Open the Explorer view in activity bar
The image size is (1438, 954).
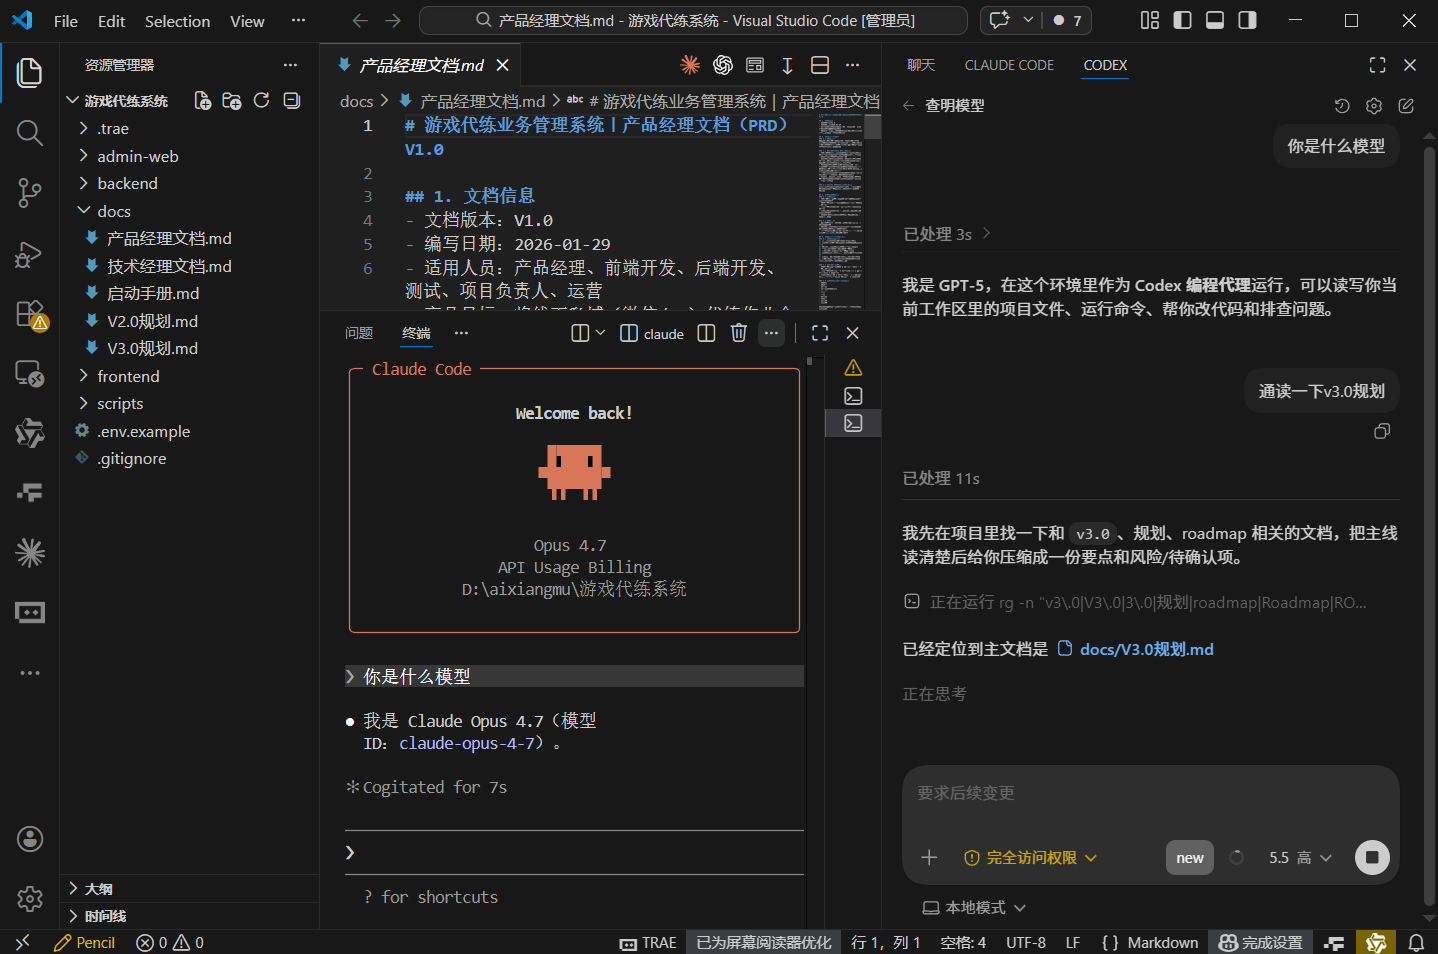tap(30, 72)
